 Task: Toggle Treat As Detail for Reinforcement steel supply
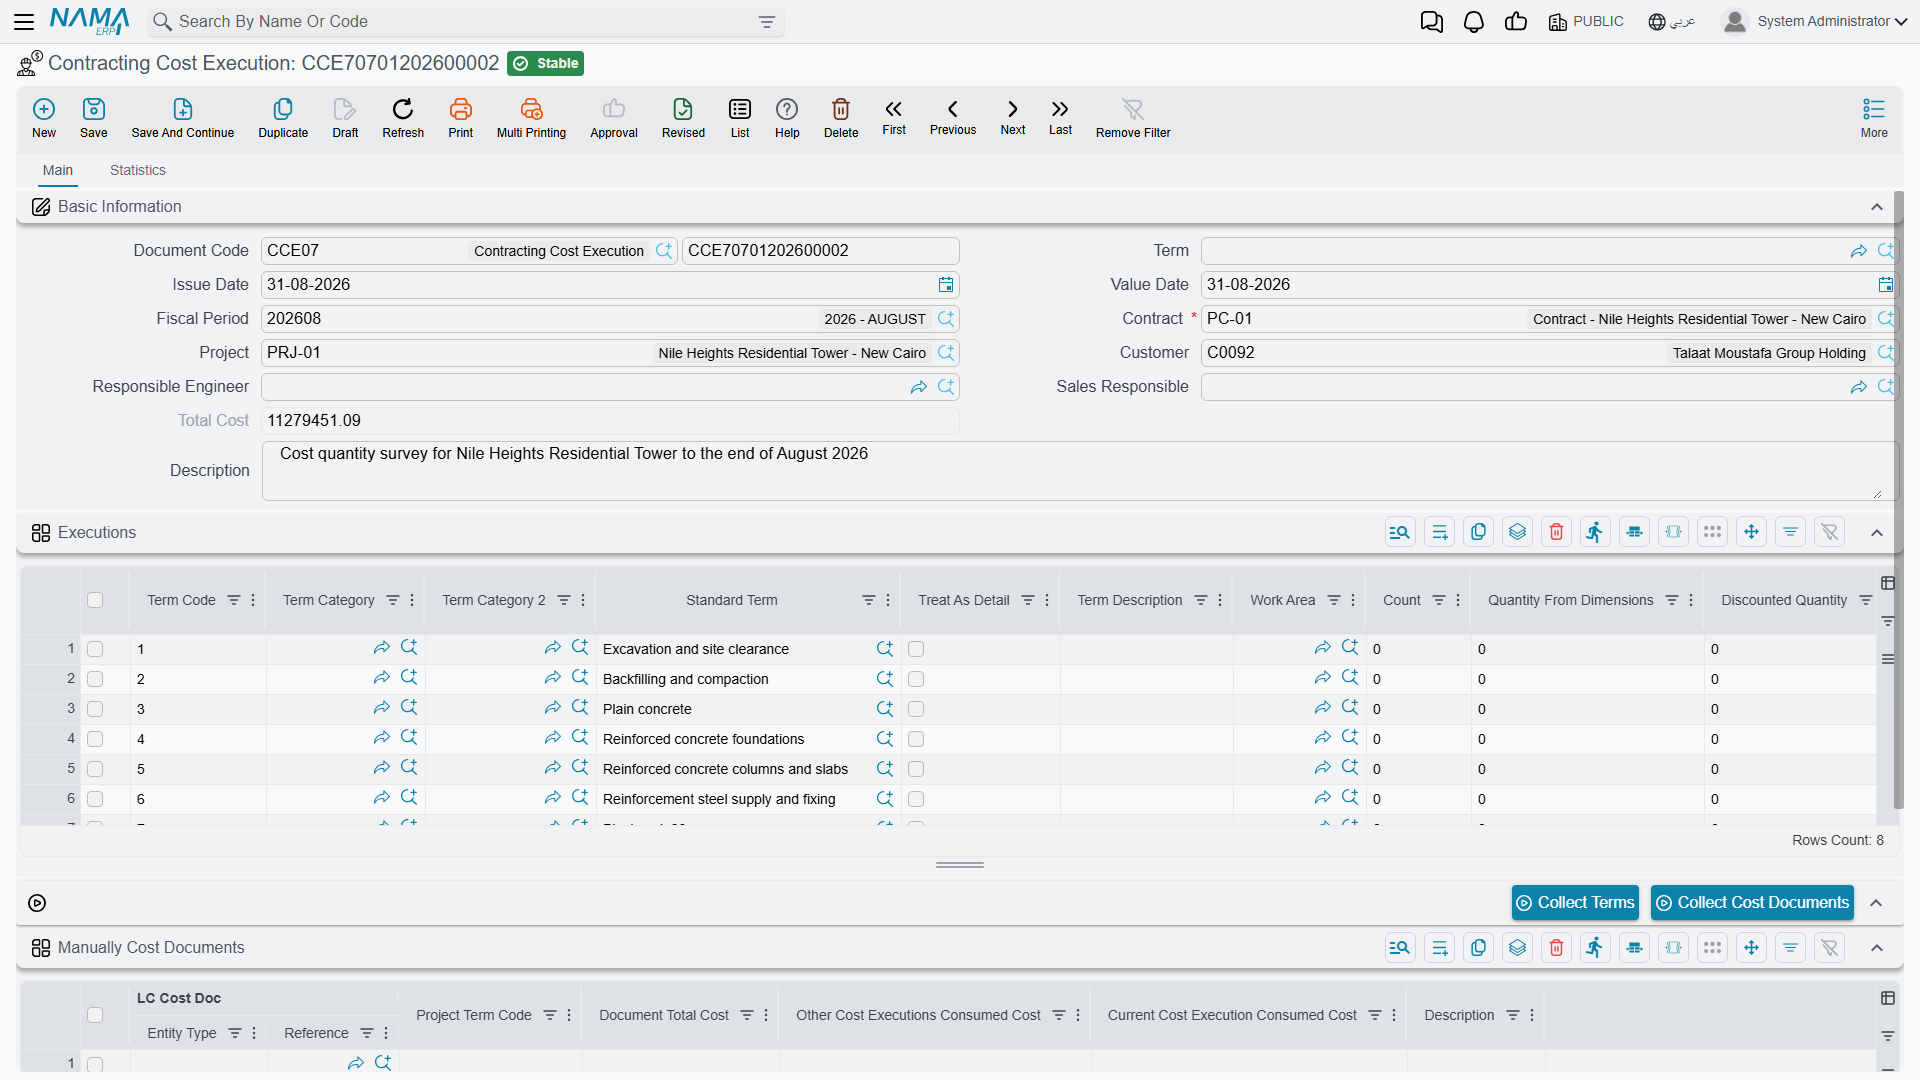(x=916, y=799)
